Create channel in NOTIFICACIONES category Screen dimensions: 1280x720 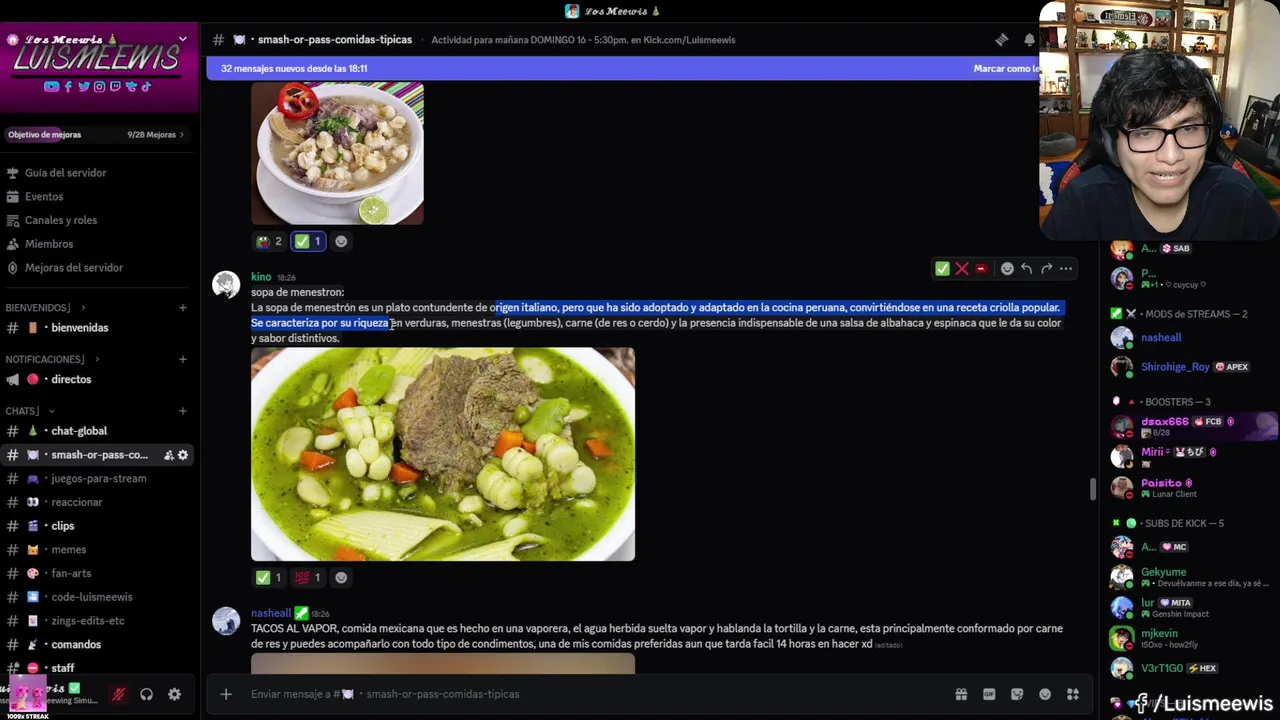click(x=183, y=359)
